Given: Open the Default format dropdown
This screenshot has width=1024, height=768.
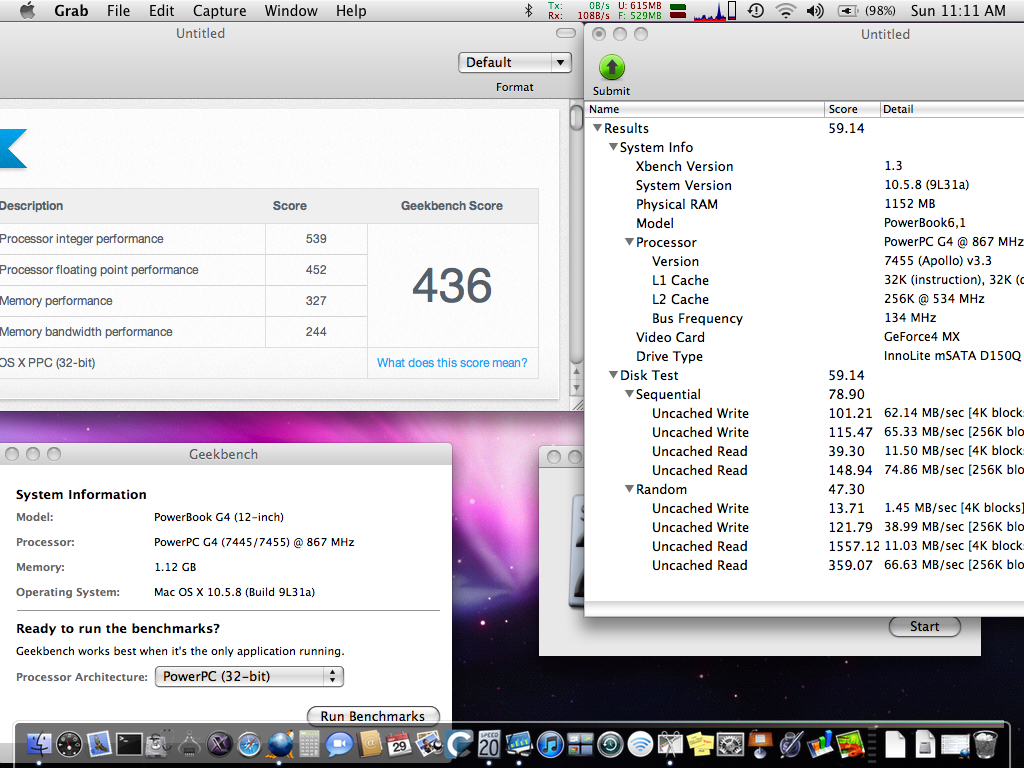Looking at the screenshot, I should click(x=515, y=63).
